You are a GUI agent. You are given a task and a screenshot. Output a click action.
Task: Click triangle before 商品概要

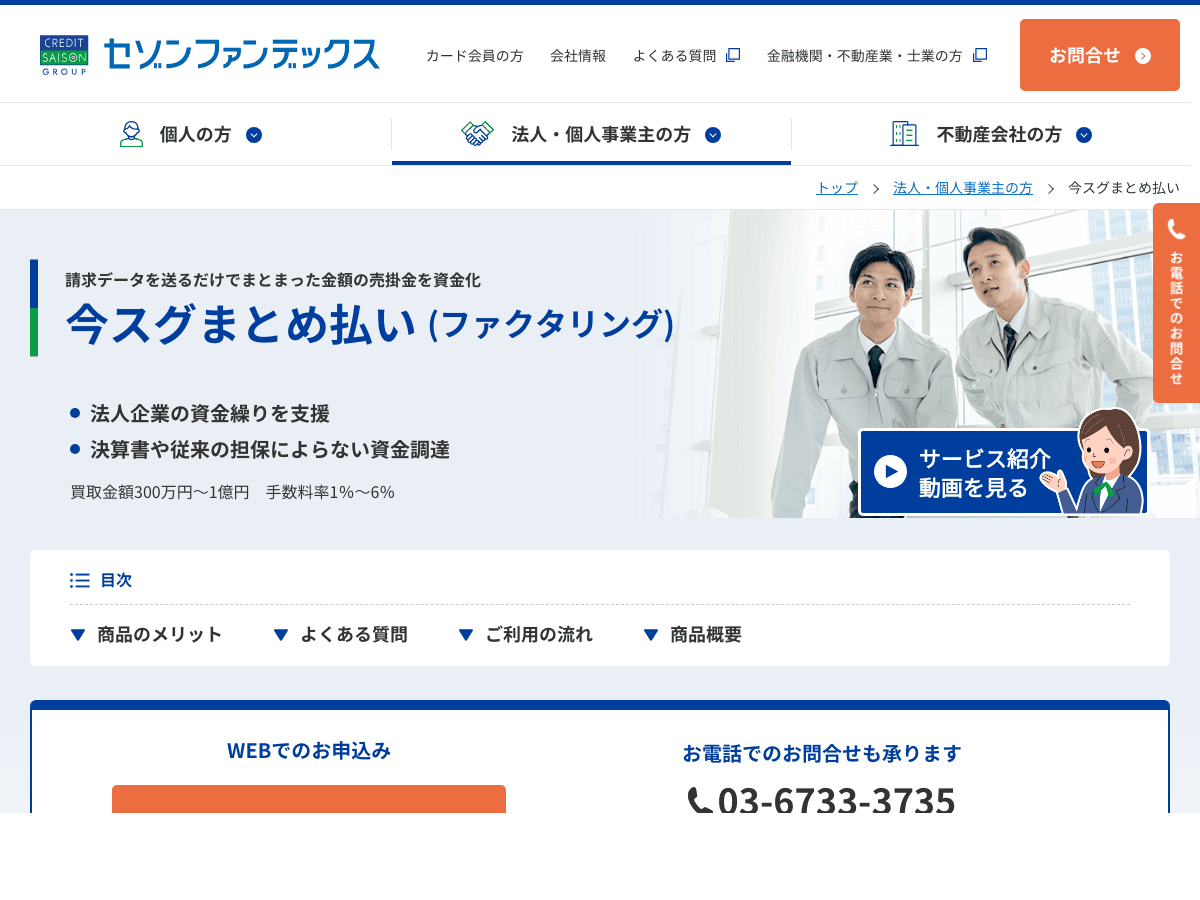(651, 635)
